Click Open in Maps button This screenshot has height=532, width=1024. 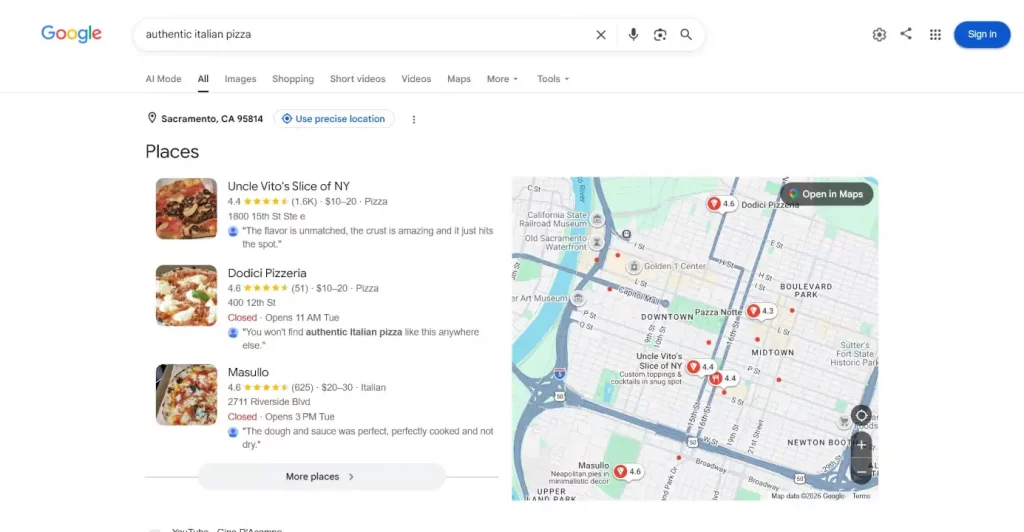(x=826, y=194)
